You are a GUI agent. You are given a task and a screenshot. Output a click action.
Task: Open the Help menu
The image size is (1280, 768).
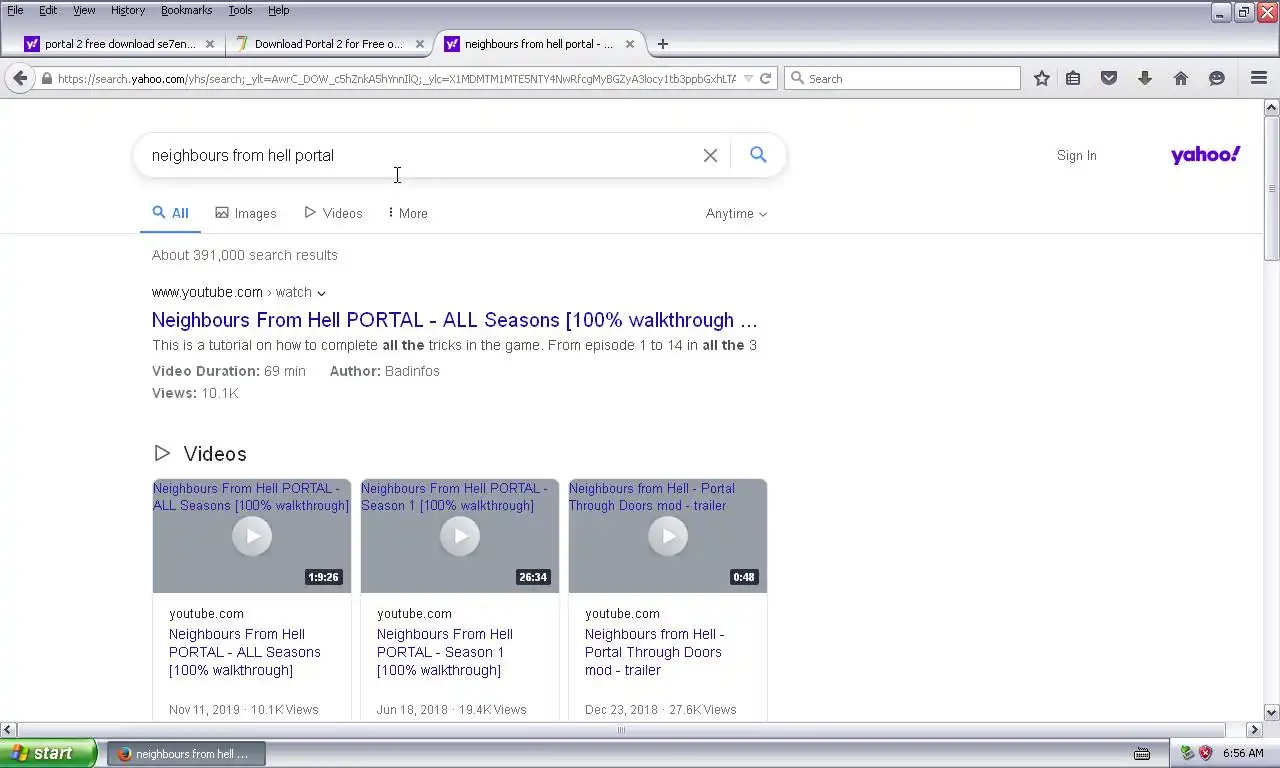[x=278, y=10]
